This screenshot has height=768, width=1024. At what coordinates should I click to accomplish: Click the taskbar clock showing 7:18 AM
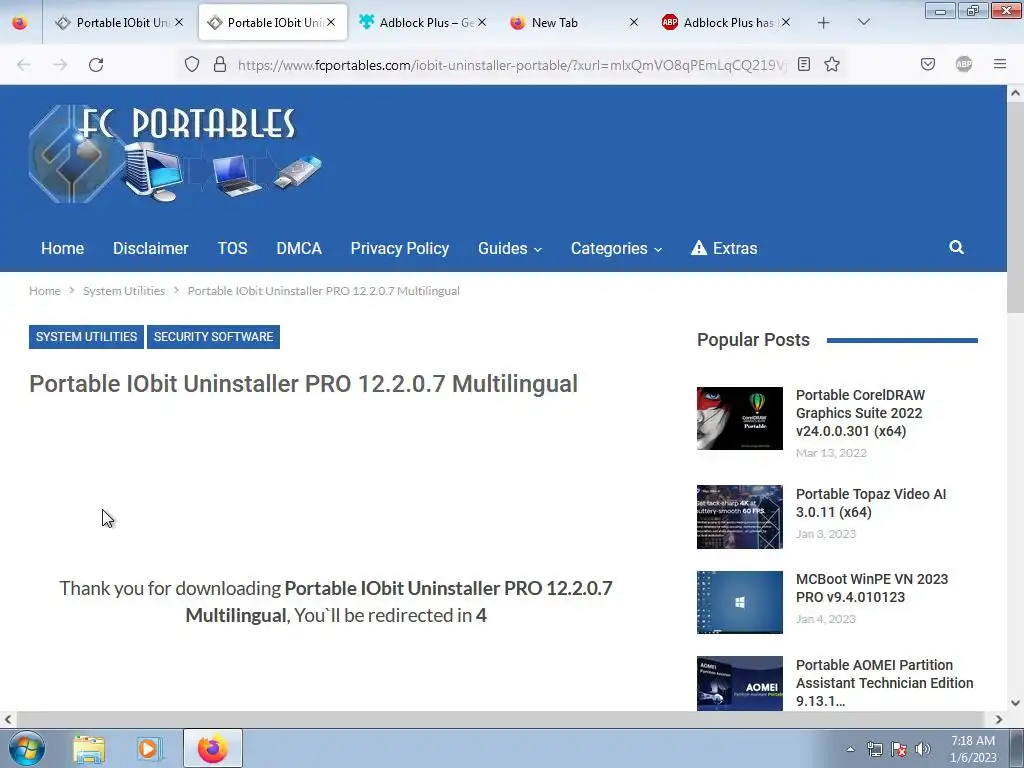coord(972,749)
